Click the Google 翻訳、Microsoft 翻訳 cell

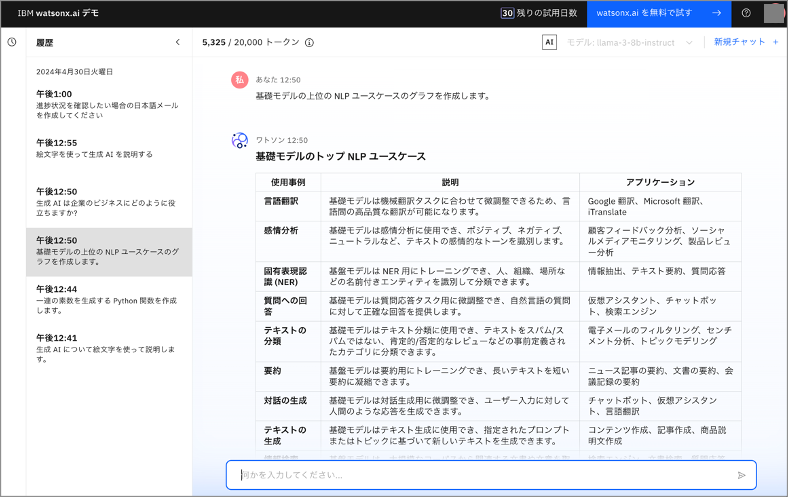tap(660, 206)
